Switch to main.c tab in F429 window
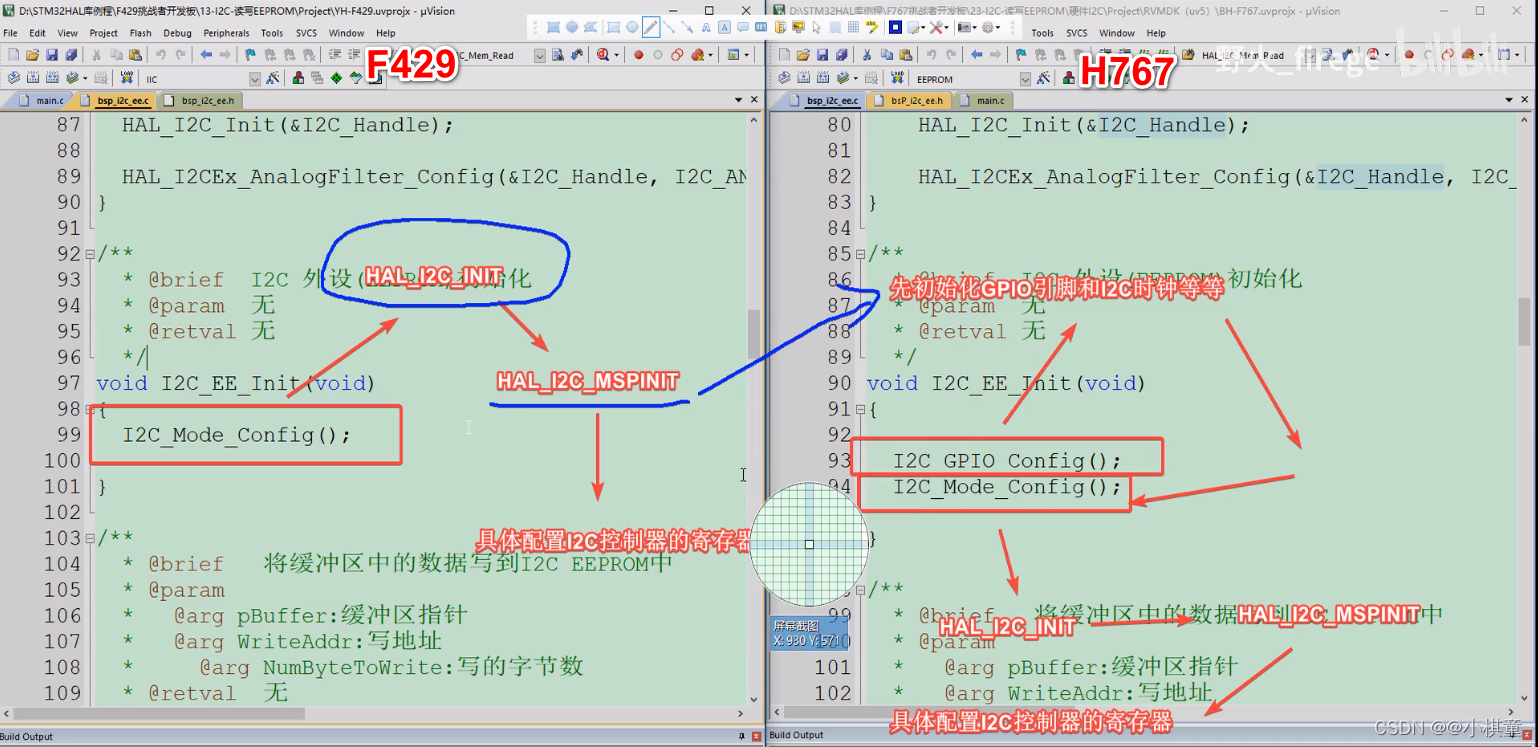Viewport: 1538px width, 747px height. (x=42, y=100)
